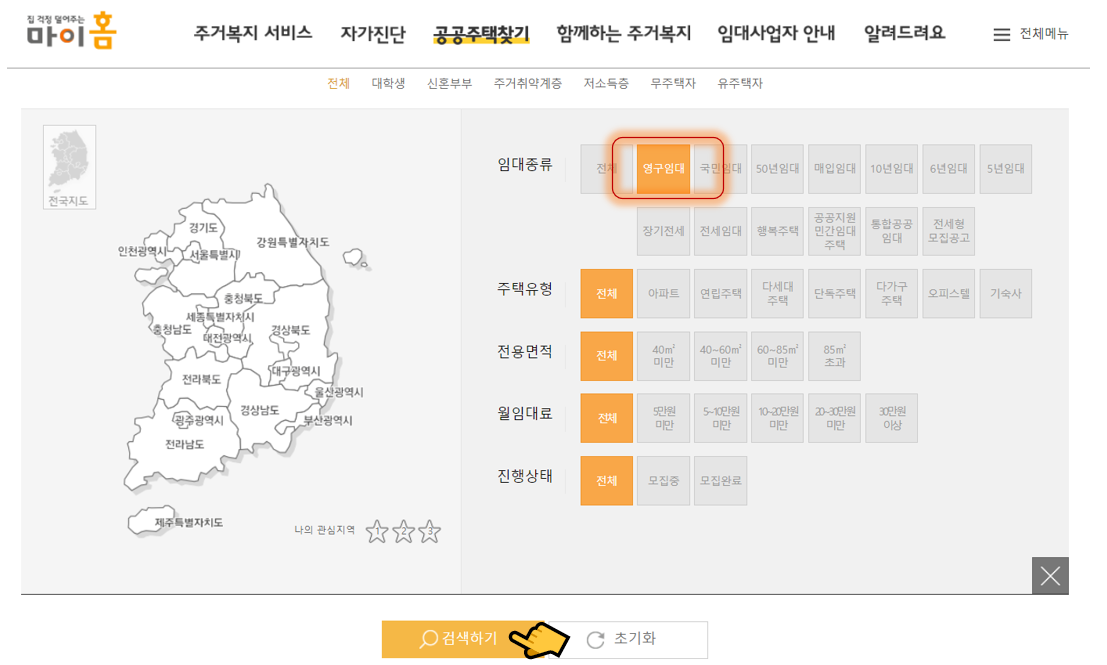Deselect the highlighted 영구임대 lease type
1107x665 pixels.
tap(663, 168)
